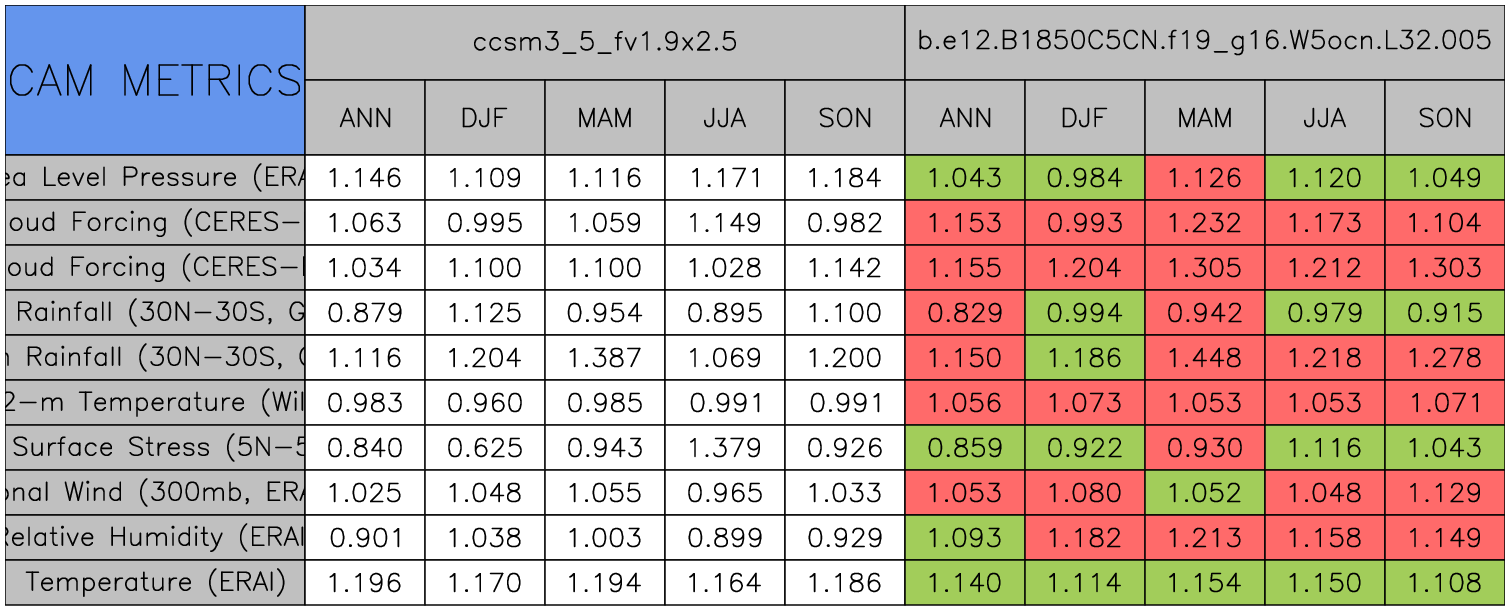The image size is (1510, 611).
Task: Click the MAM column header under b.e12.B1850C5CN
Action: pos(1205,118)
